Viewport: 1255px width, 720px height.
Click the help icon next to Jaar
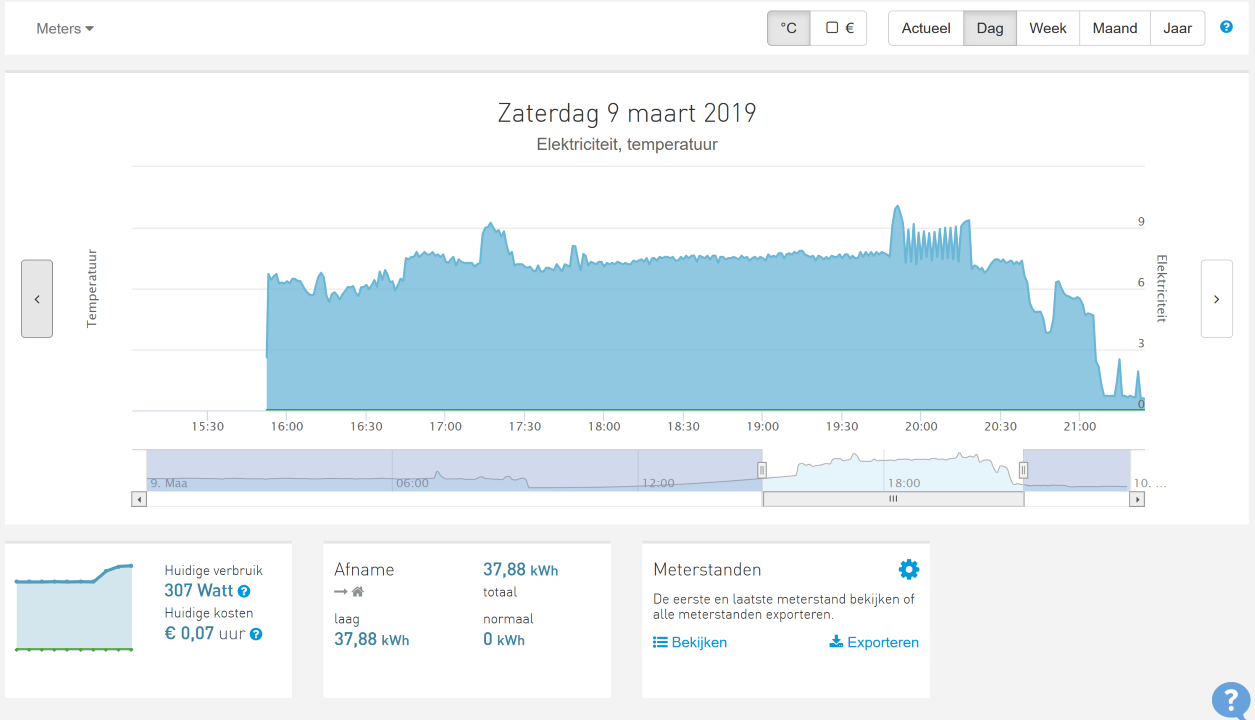click(1226, 28)
